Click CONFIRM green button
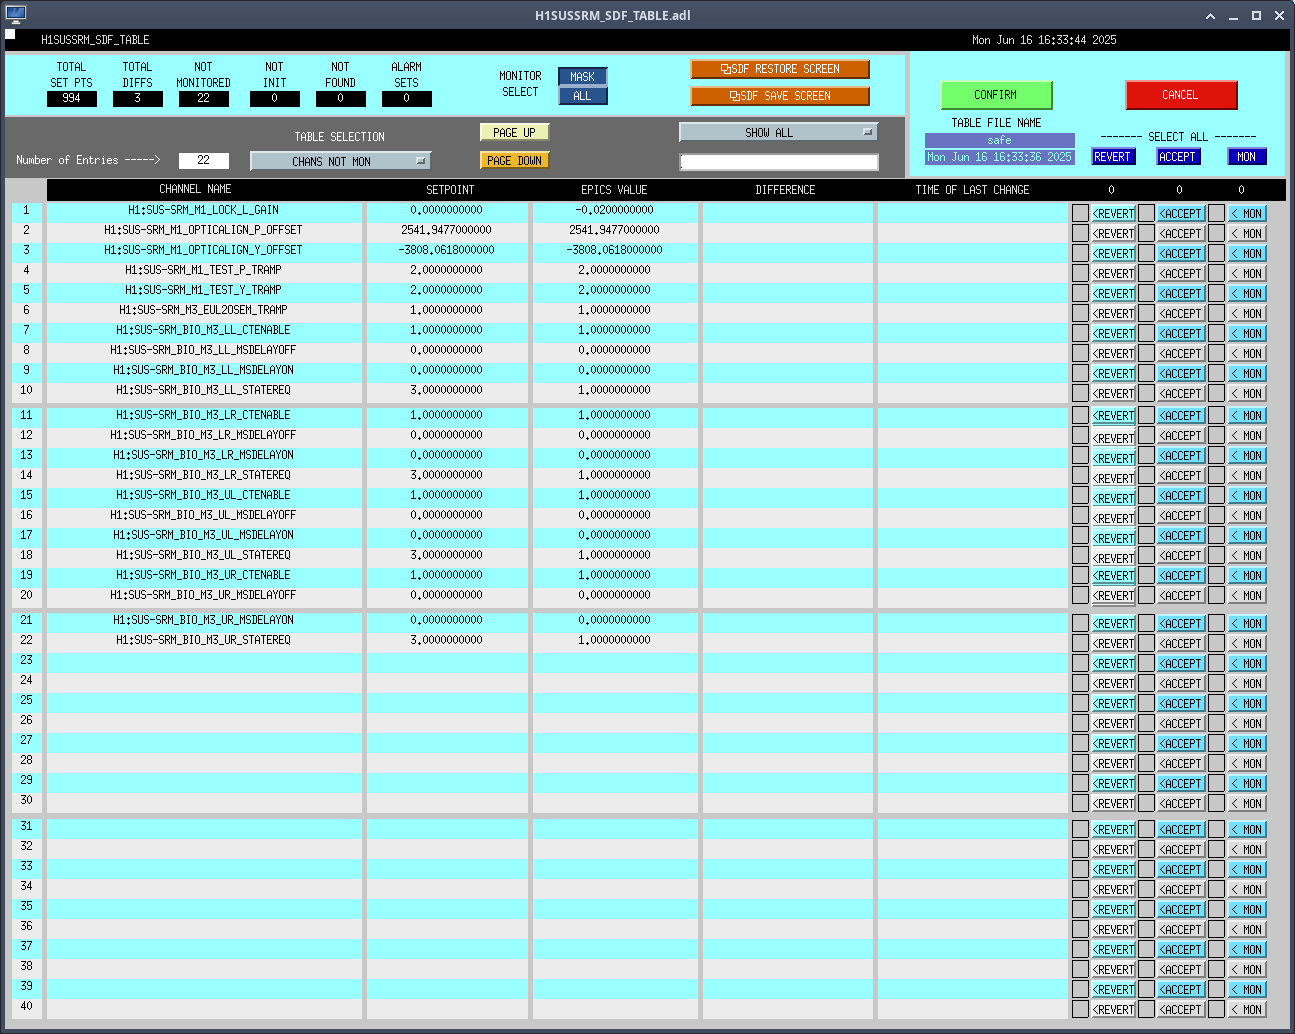Image resolution: width=1295 pixels, height=1034 pixels. [x=996, y=95]
